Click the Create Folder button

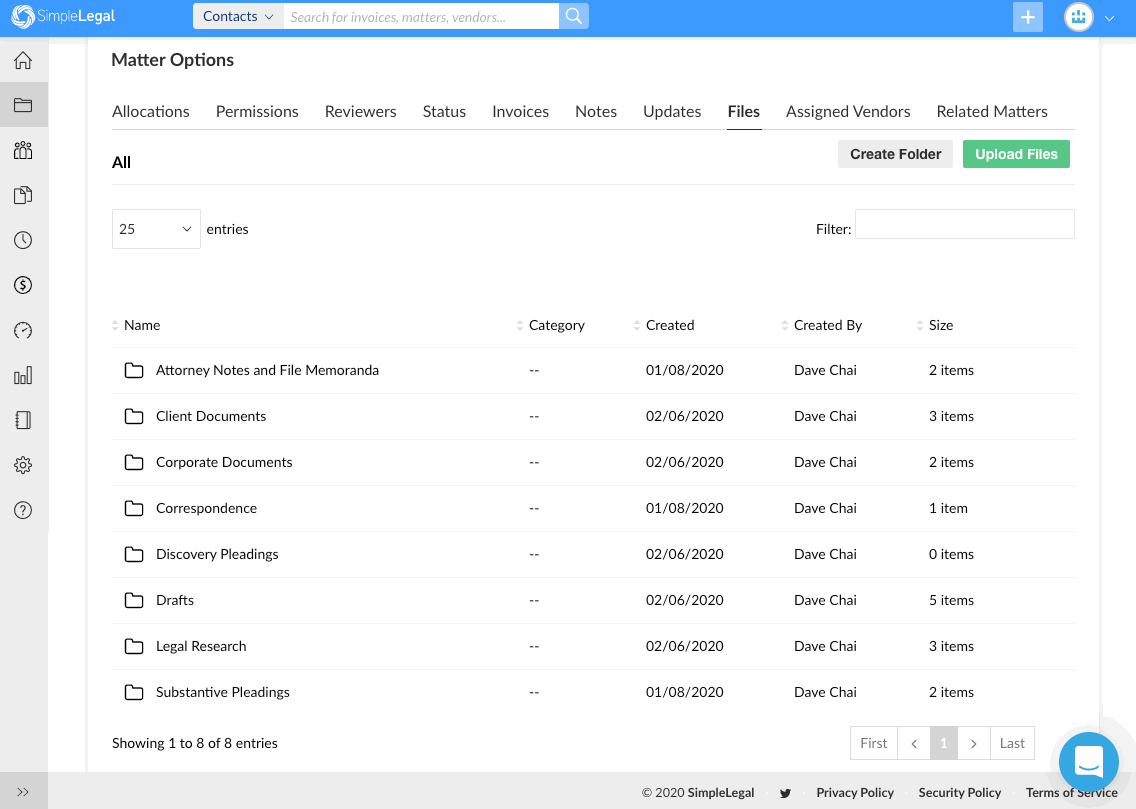[x=895, y=154]
